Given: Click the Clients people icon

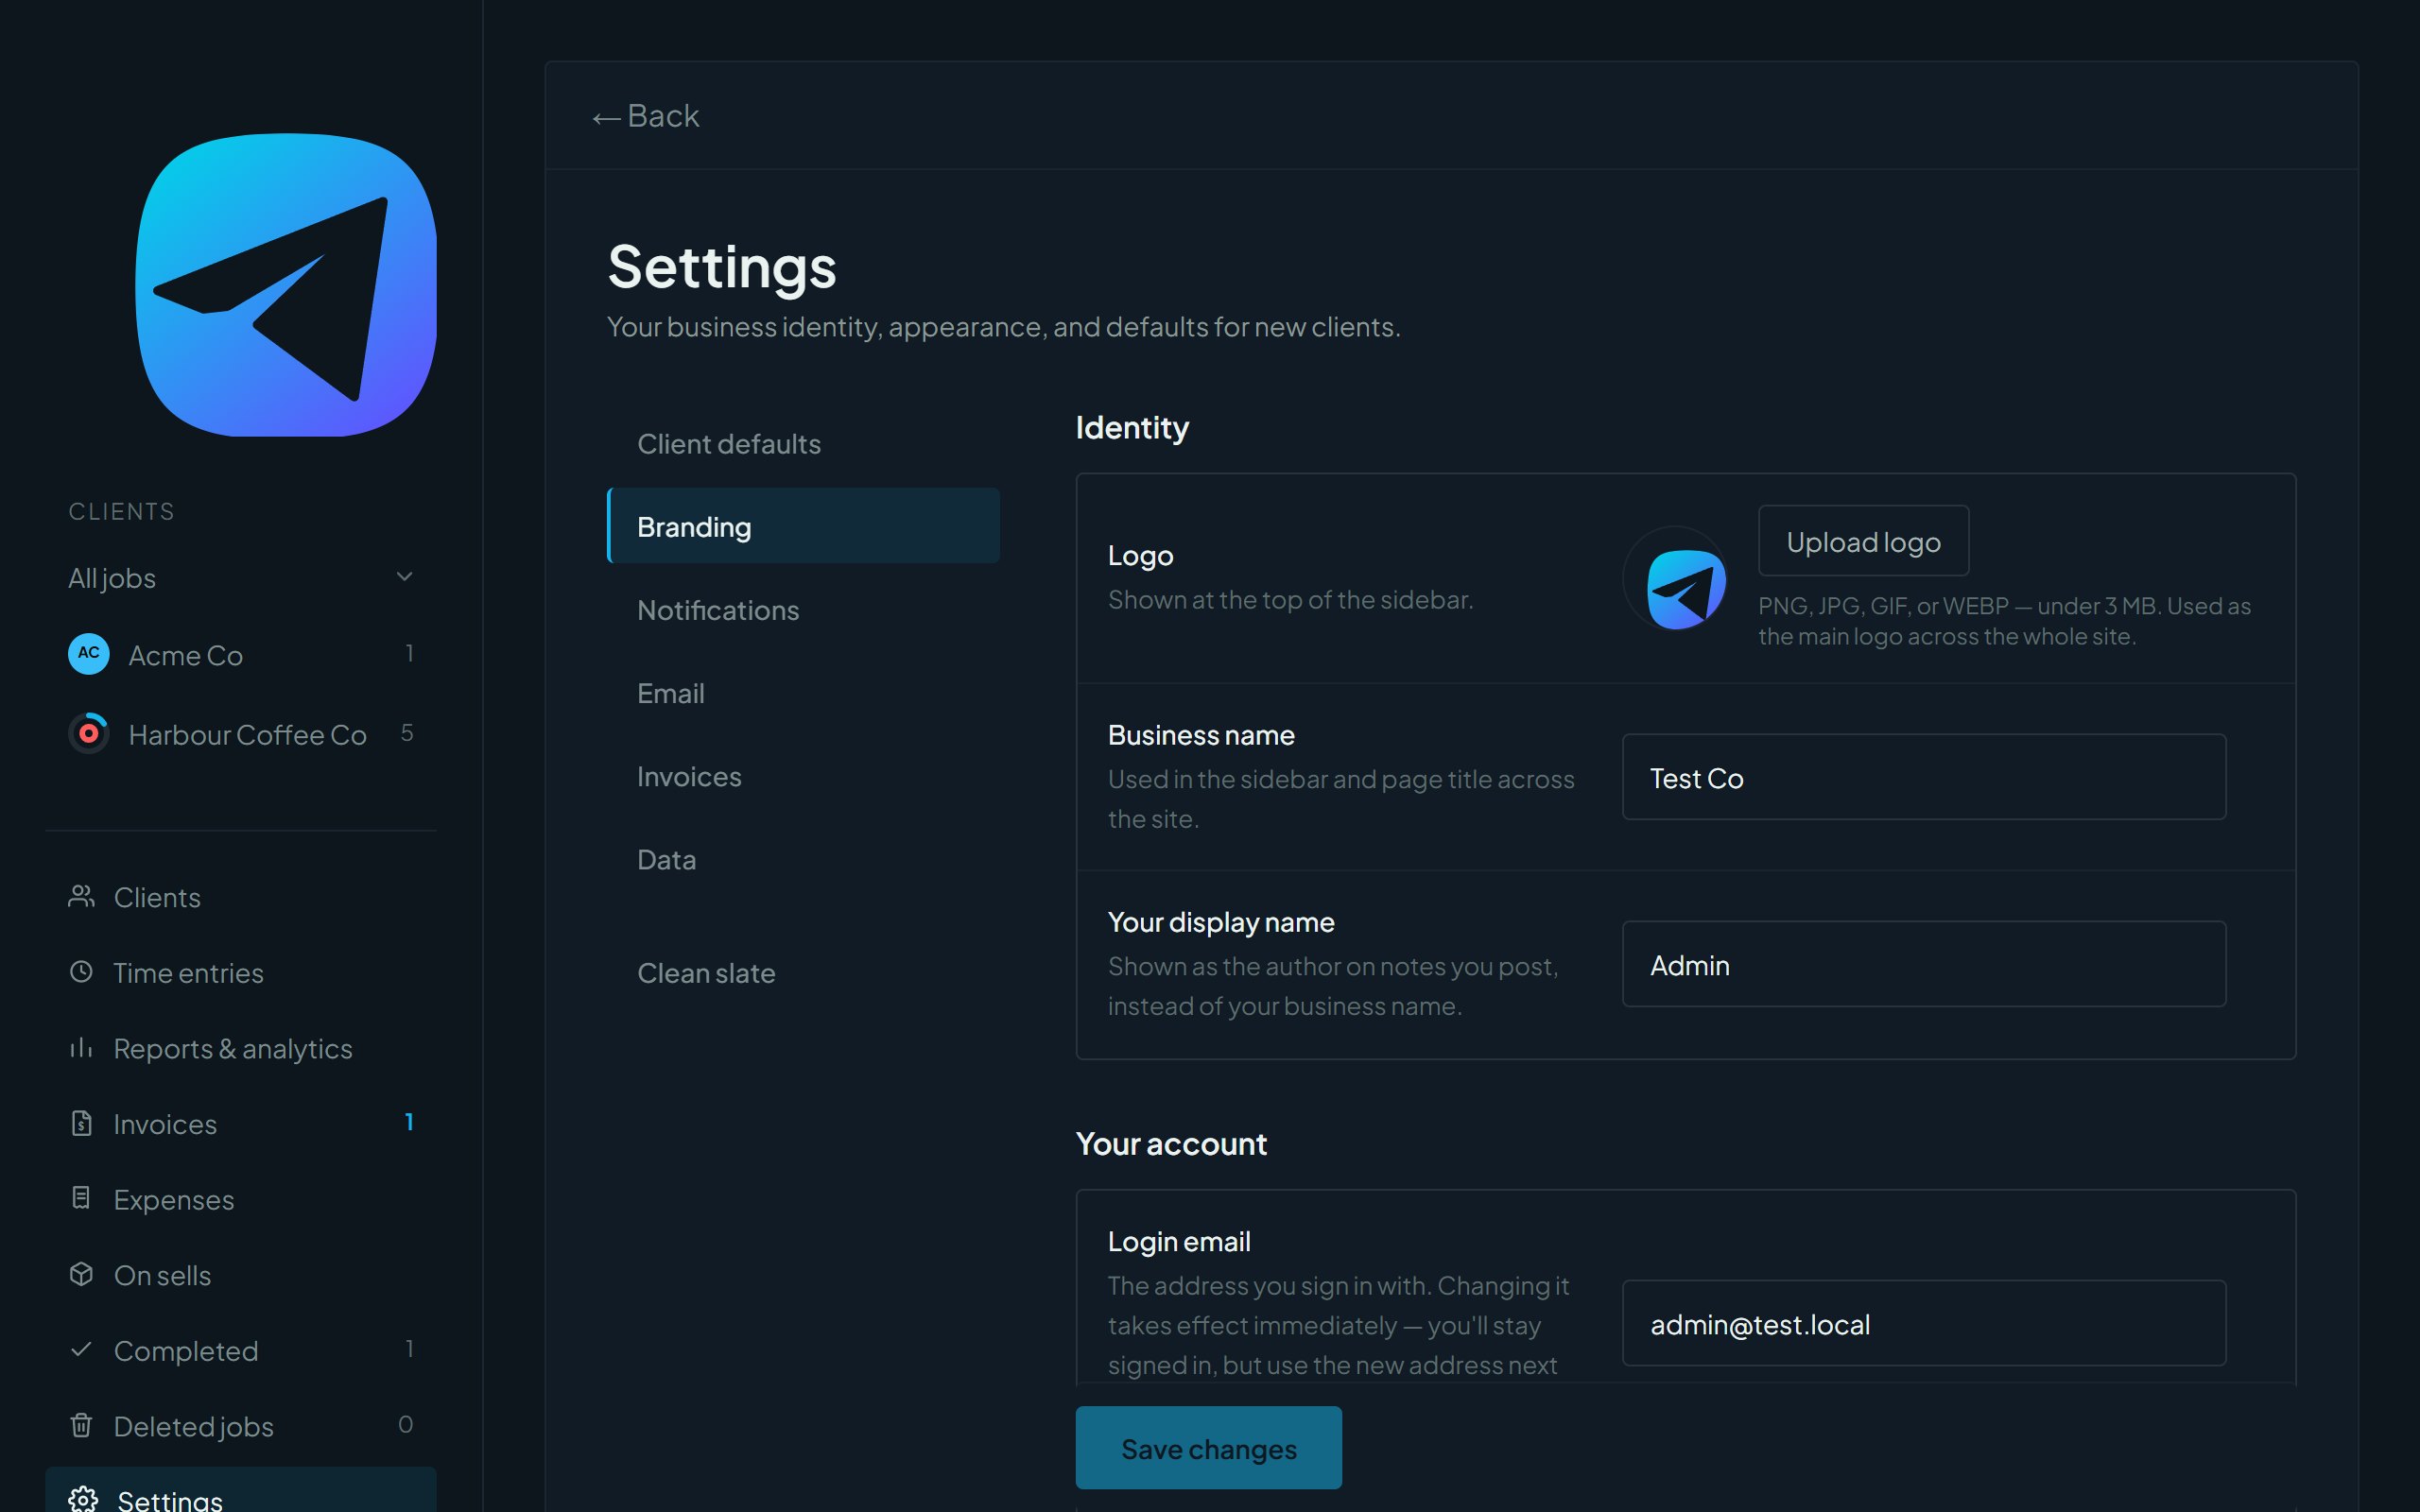Looking at the screenshot, I should coord(81,896).
